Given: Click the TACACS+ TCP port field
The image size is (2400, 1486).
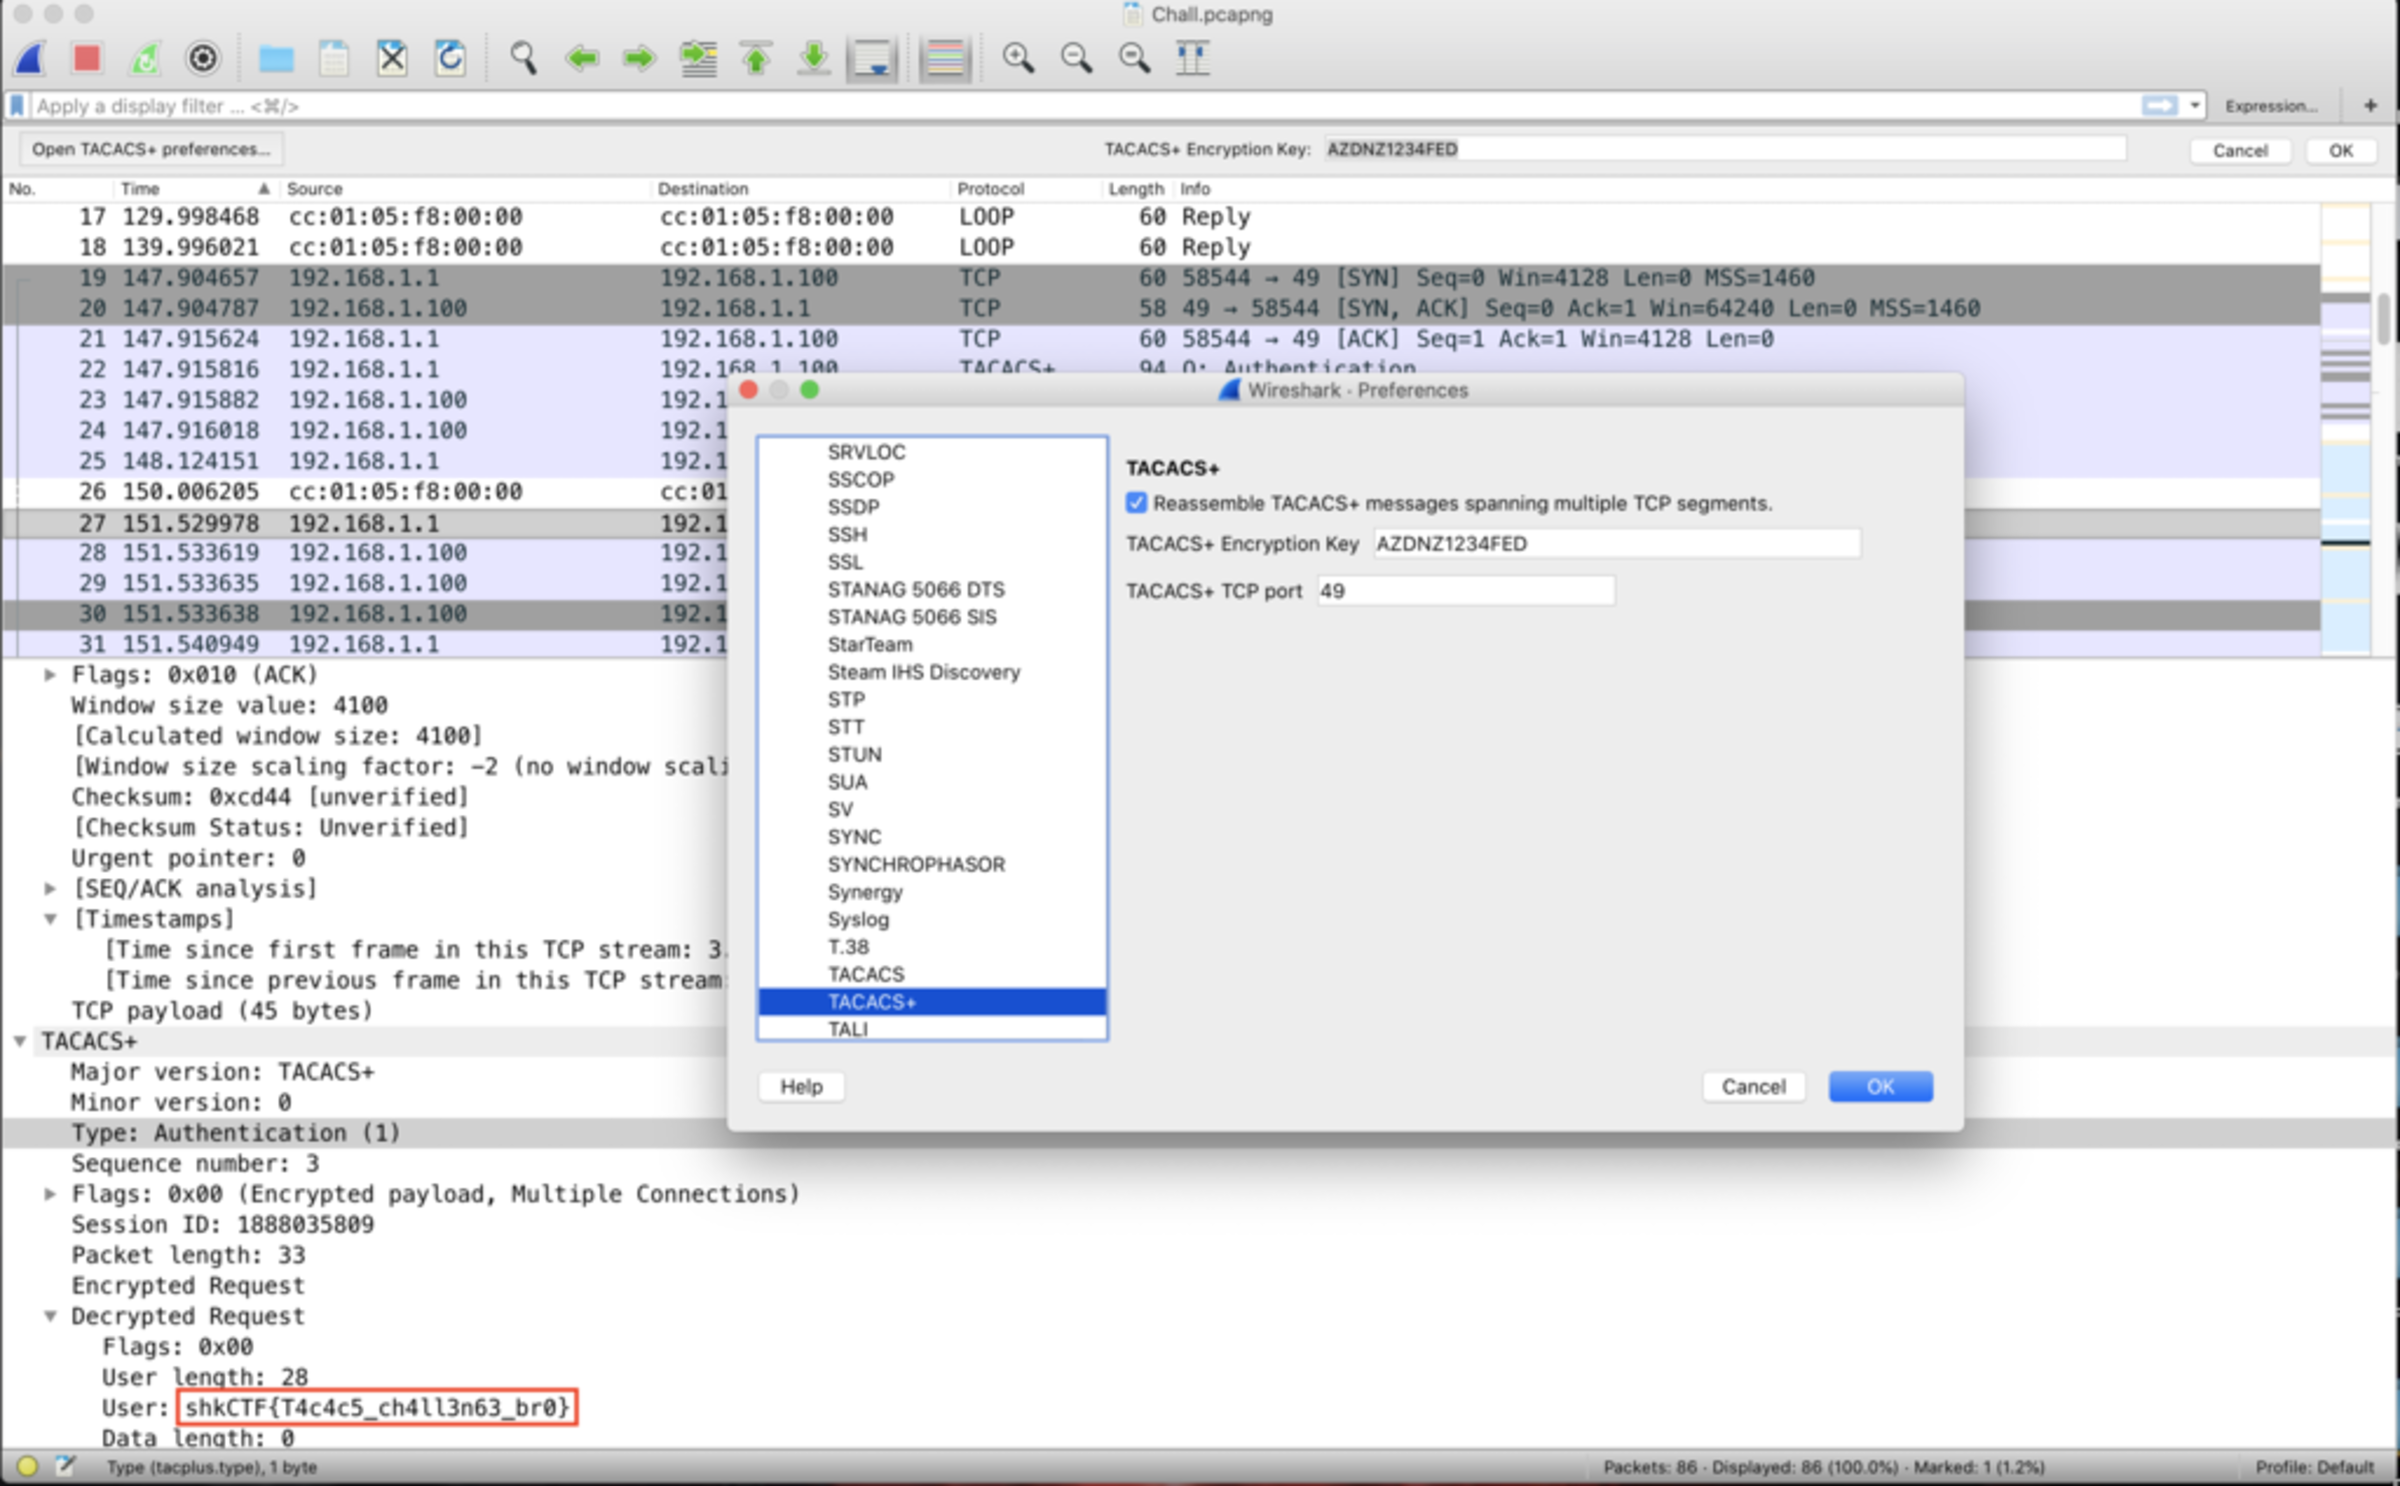Looking at the screenshot, I should click(1465, 590).
